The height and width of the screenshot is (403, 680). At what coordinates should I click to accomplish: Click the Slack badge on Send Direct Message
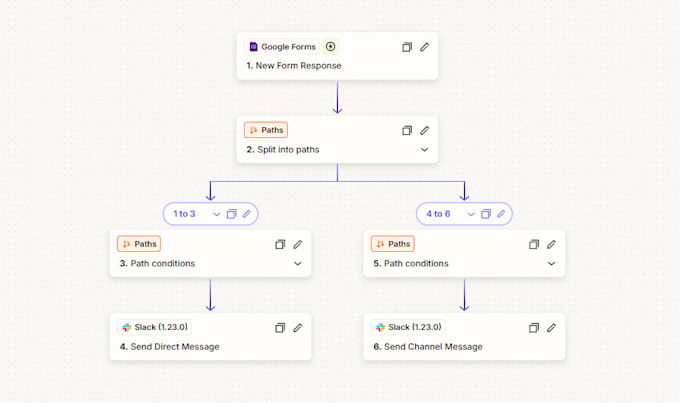(x=154, y=327)
